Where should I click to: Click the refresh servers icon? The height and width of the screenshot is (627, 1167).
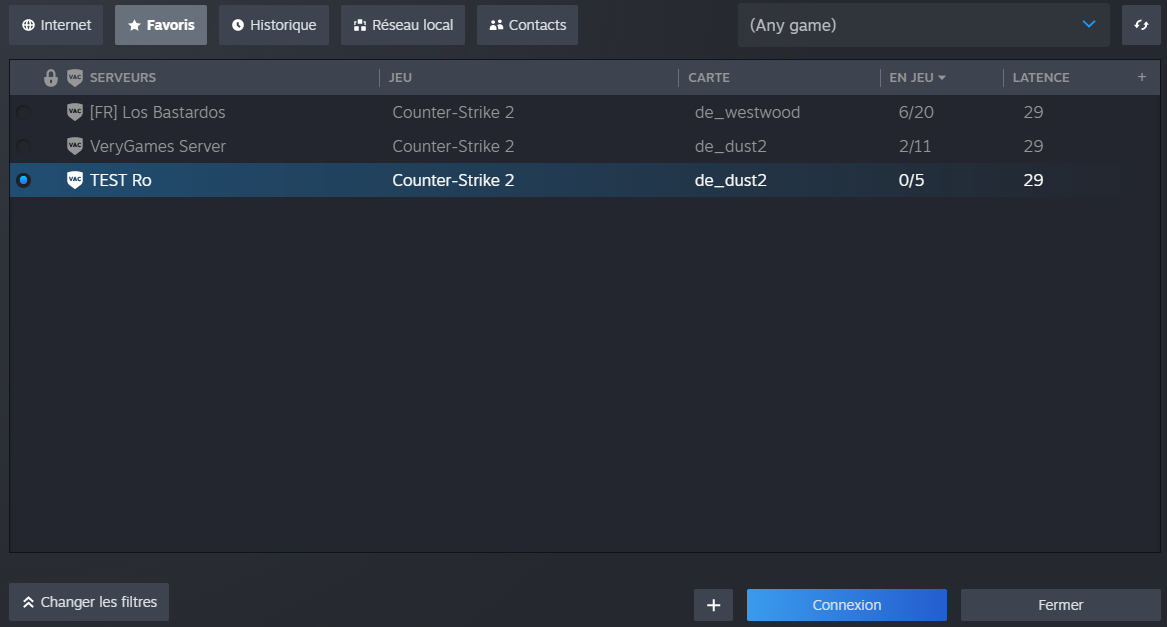1141,24
